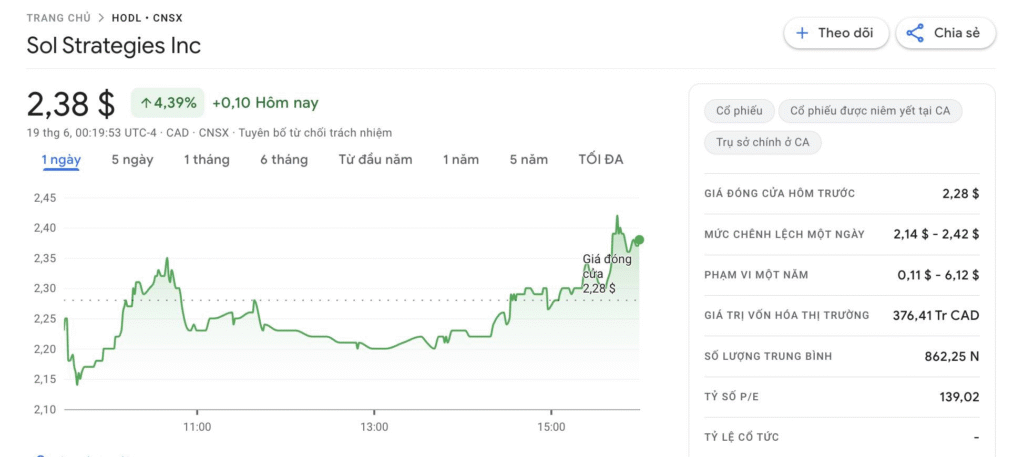Viewport: 1024px width, 457px height.
Task: Click the green up-arrow in the 4,39% badge
Action: [147, 103]
